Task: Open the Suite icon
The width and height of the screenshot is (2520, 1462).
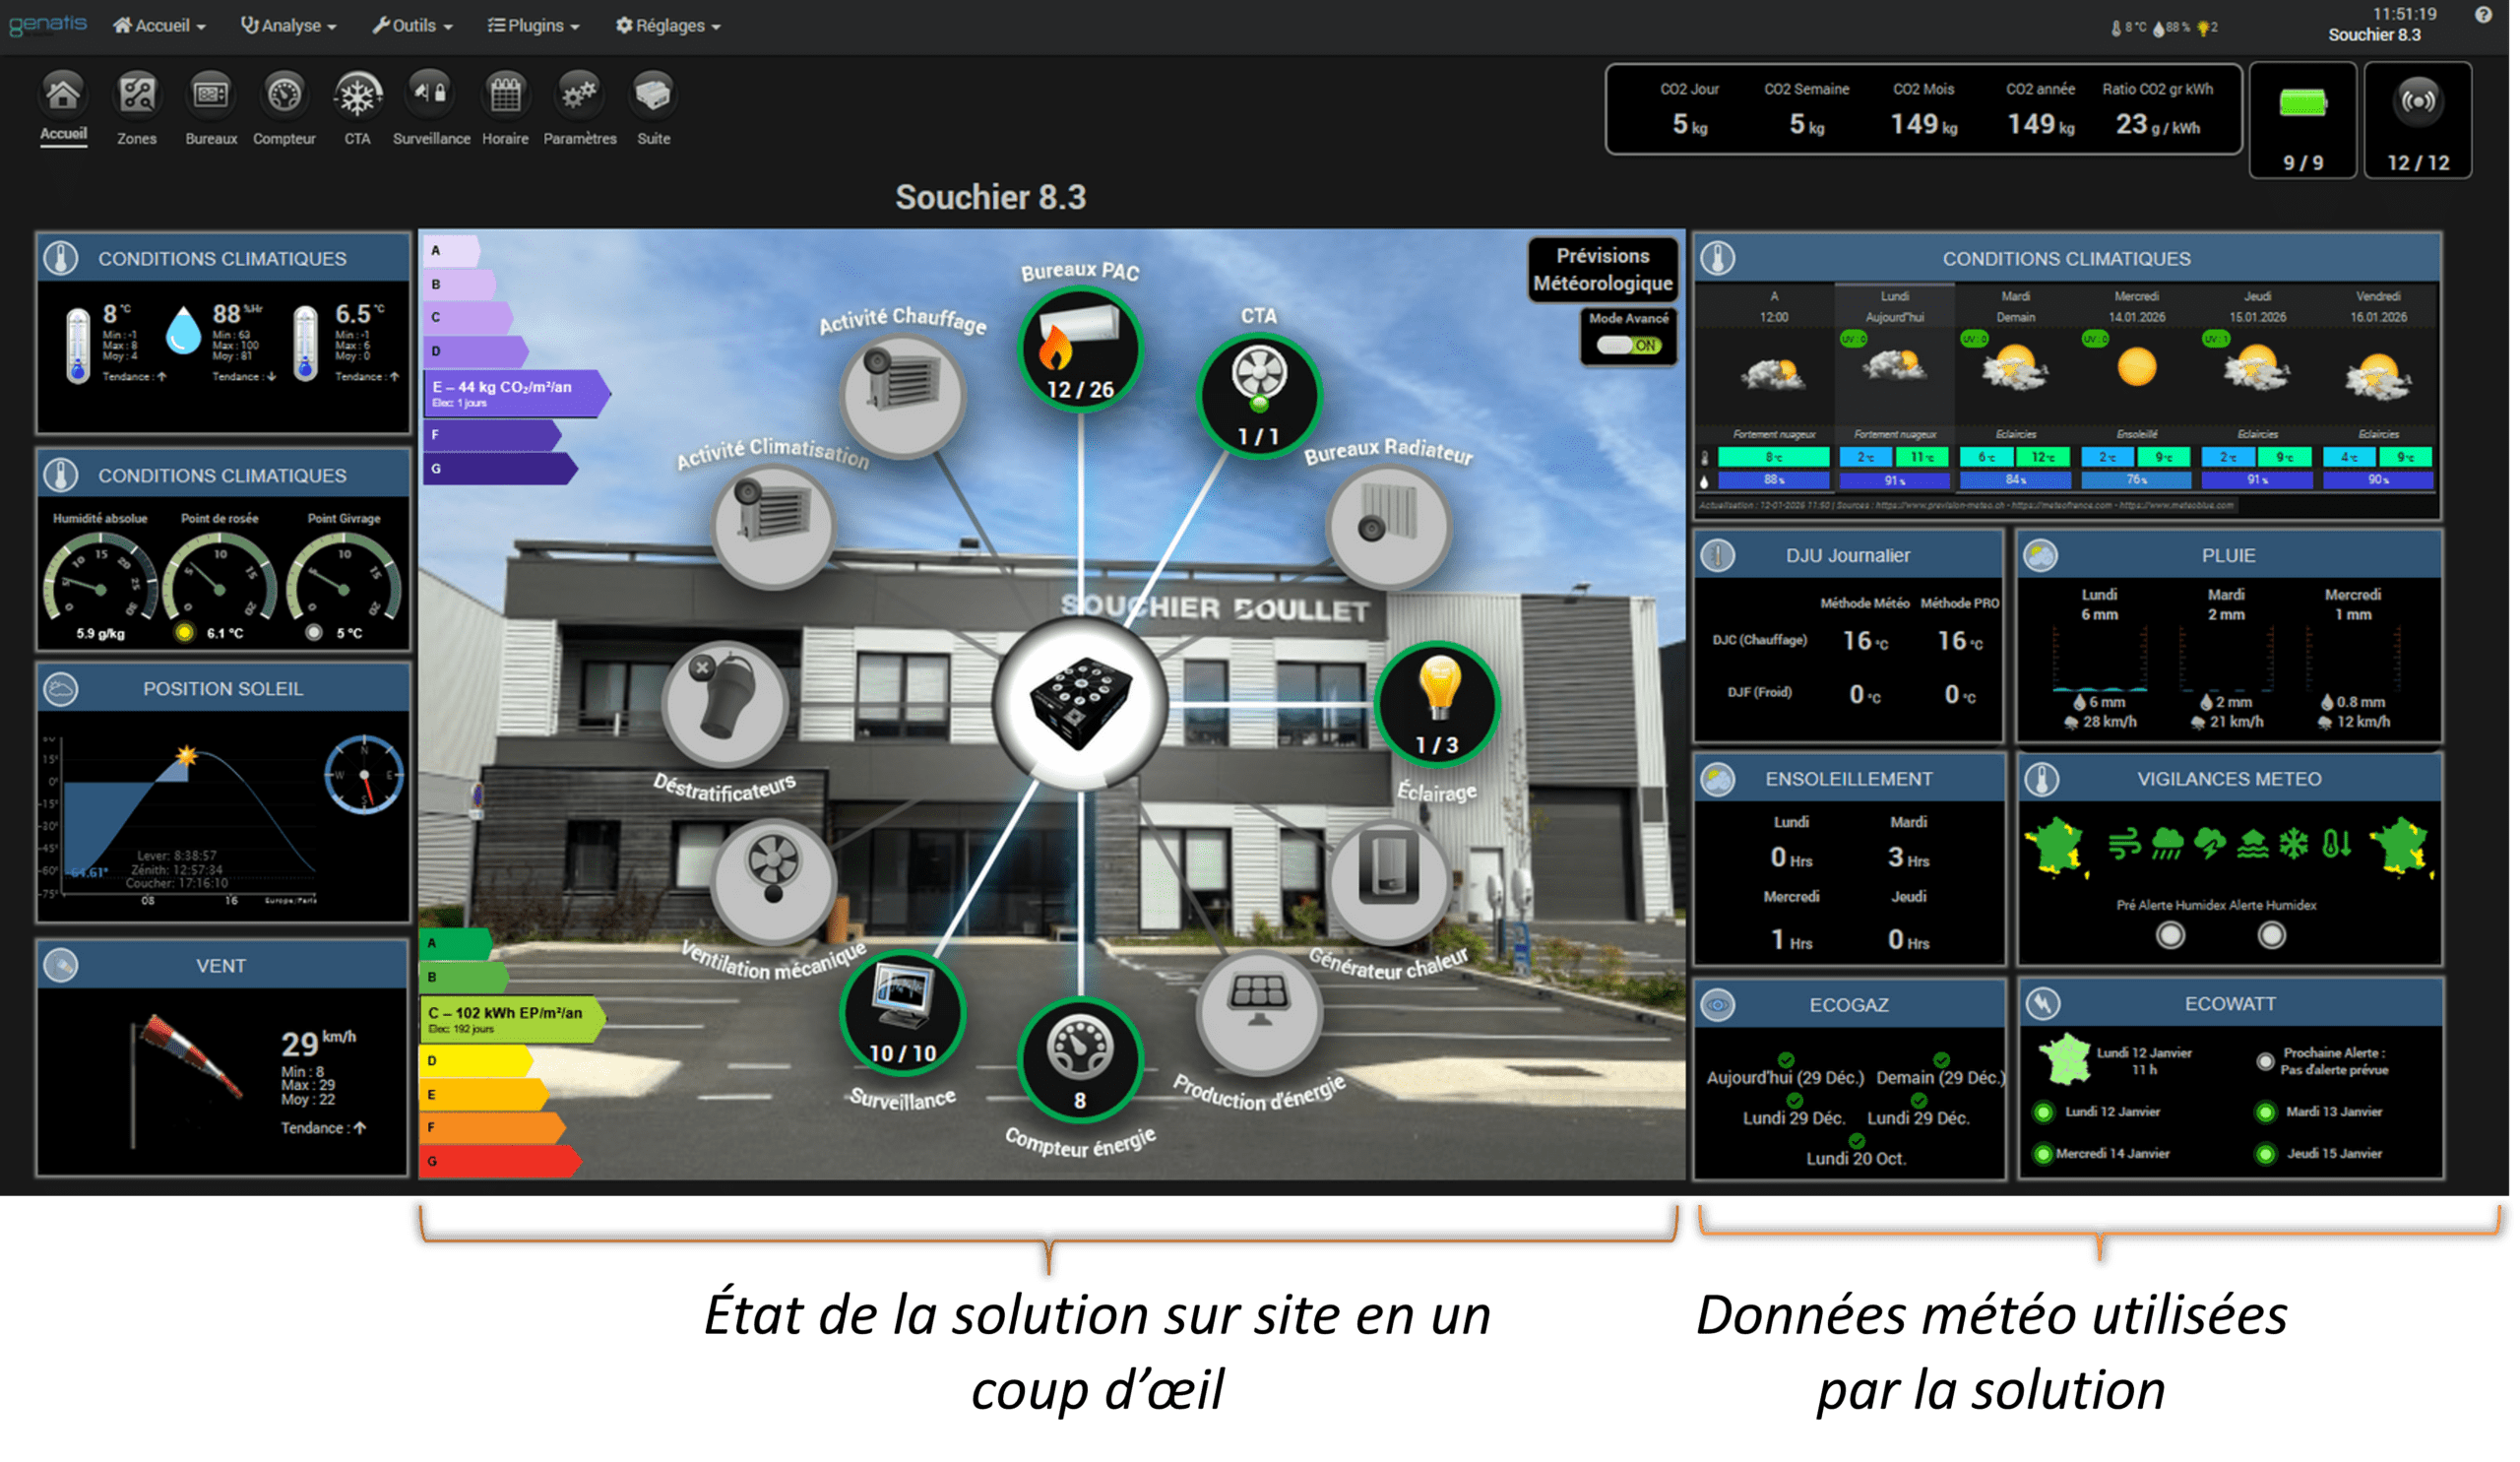Action: 653,95
